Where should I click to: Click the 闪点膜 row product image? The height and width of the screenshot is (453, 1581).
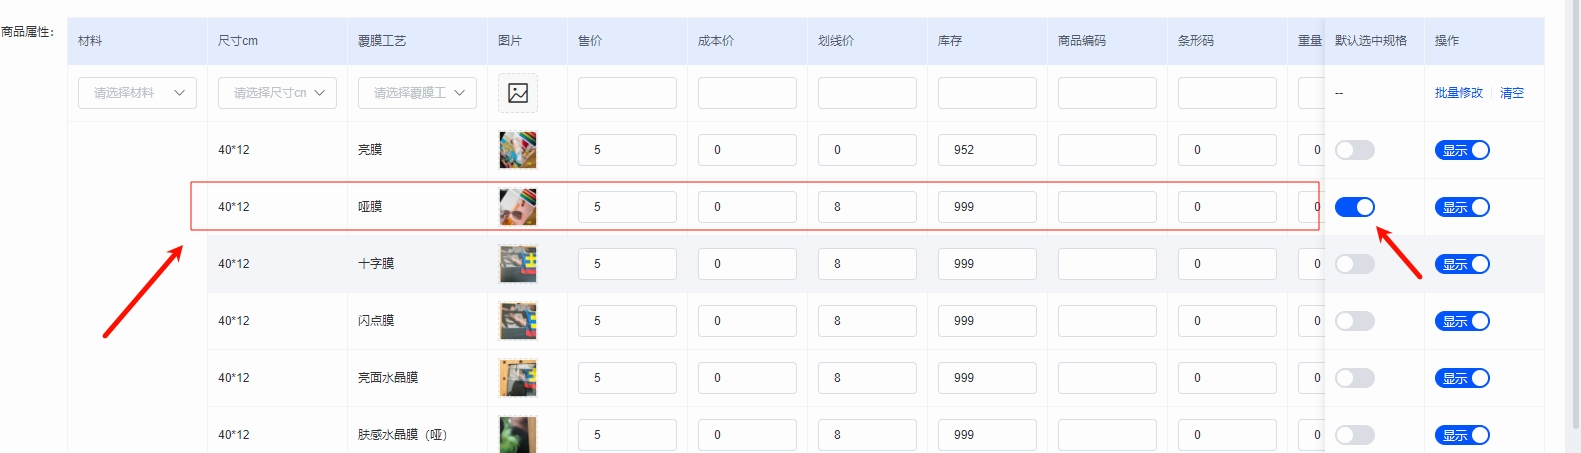pyautogui.click(x=518, y=321)
